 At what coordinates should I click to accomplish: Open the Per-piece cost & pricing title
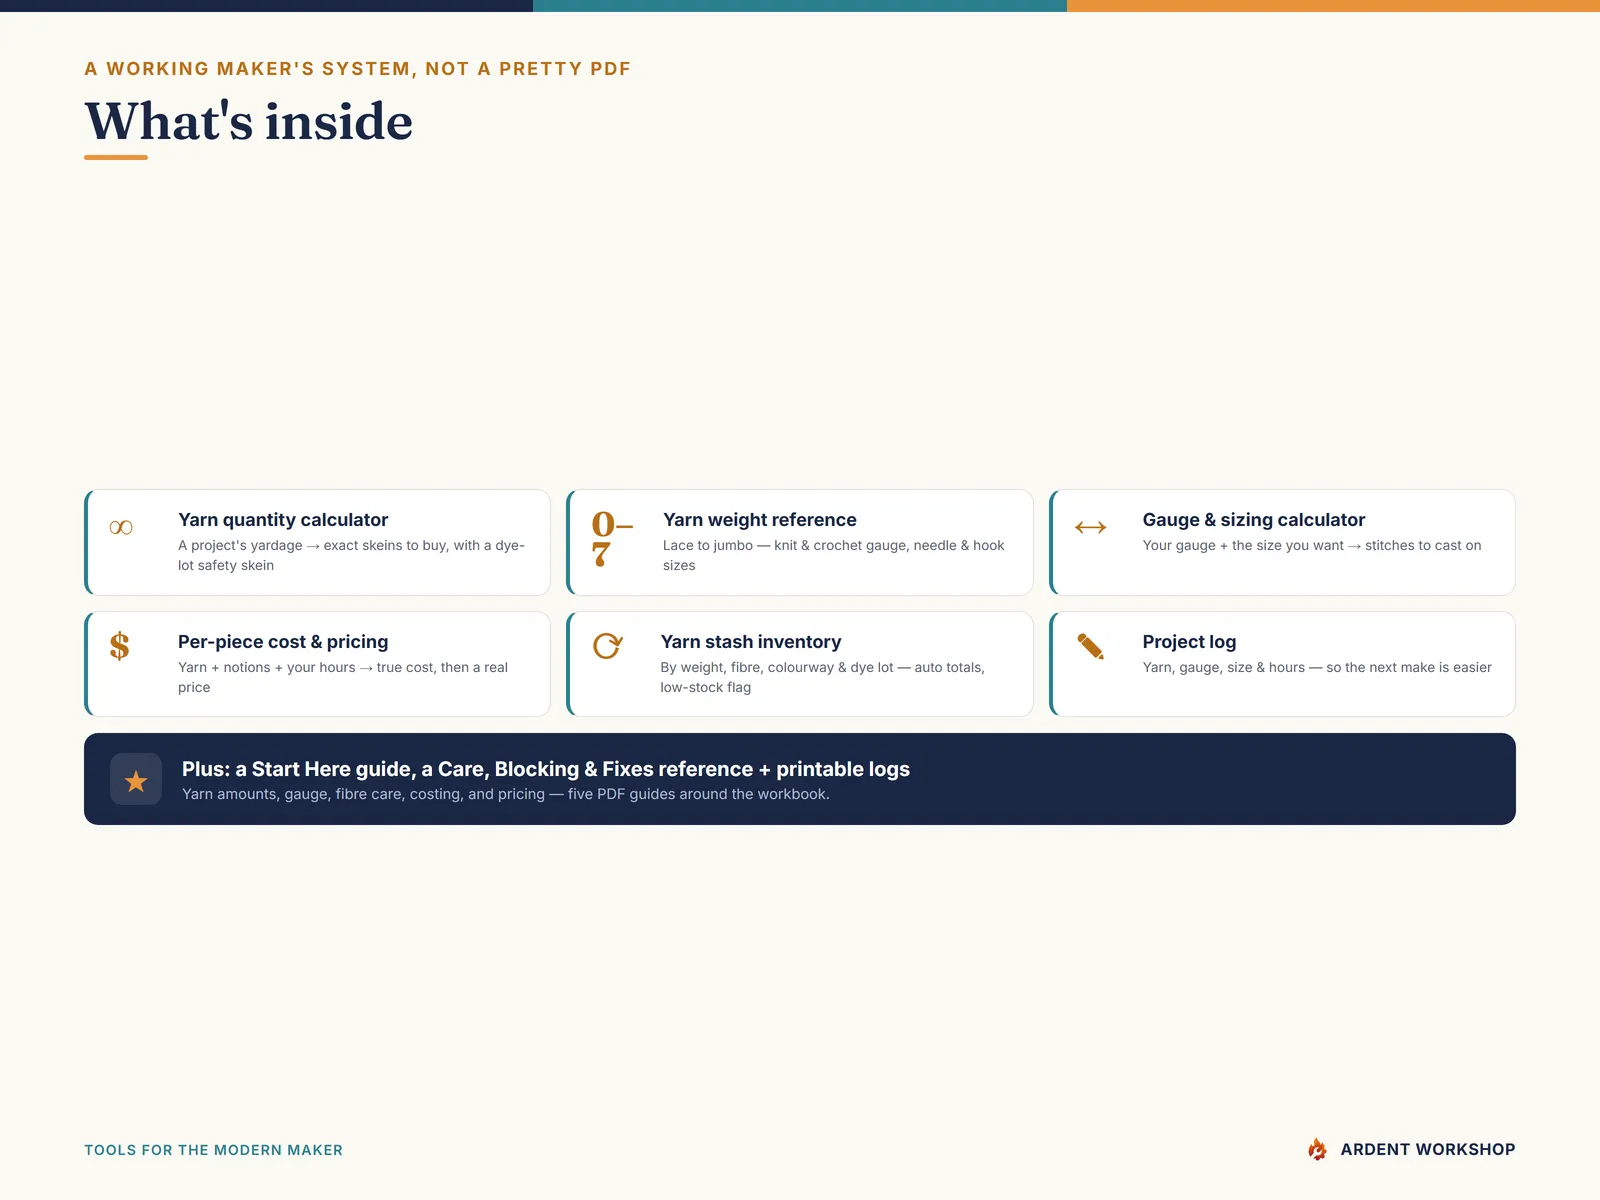[x=283, y=642]
